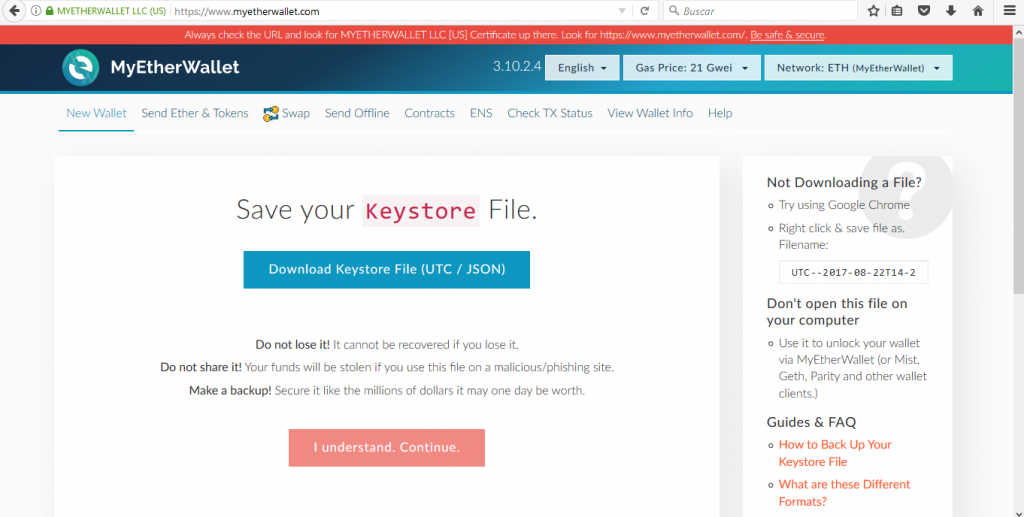Save page to Pocket icon
This screenshot has width=1024, height=517.
[923, 11]
